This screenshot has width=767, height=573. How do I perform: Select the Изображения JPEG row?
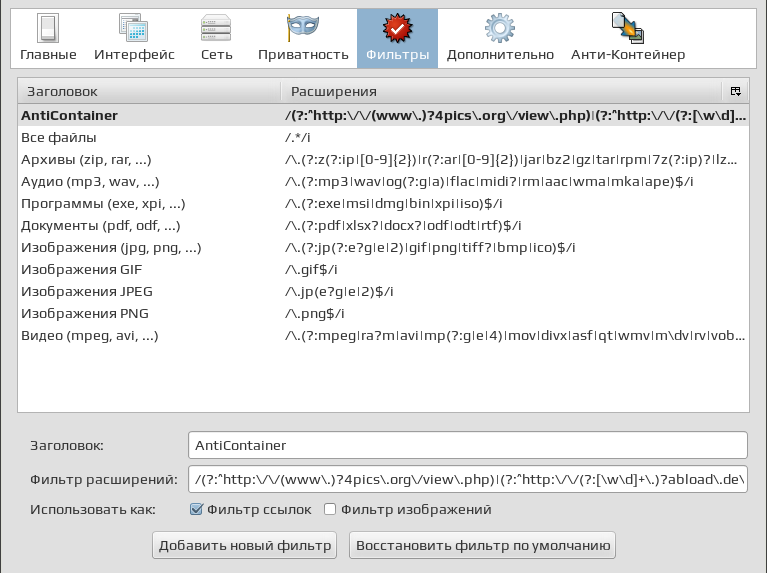(383, 292)
